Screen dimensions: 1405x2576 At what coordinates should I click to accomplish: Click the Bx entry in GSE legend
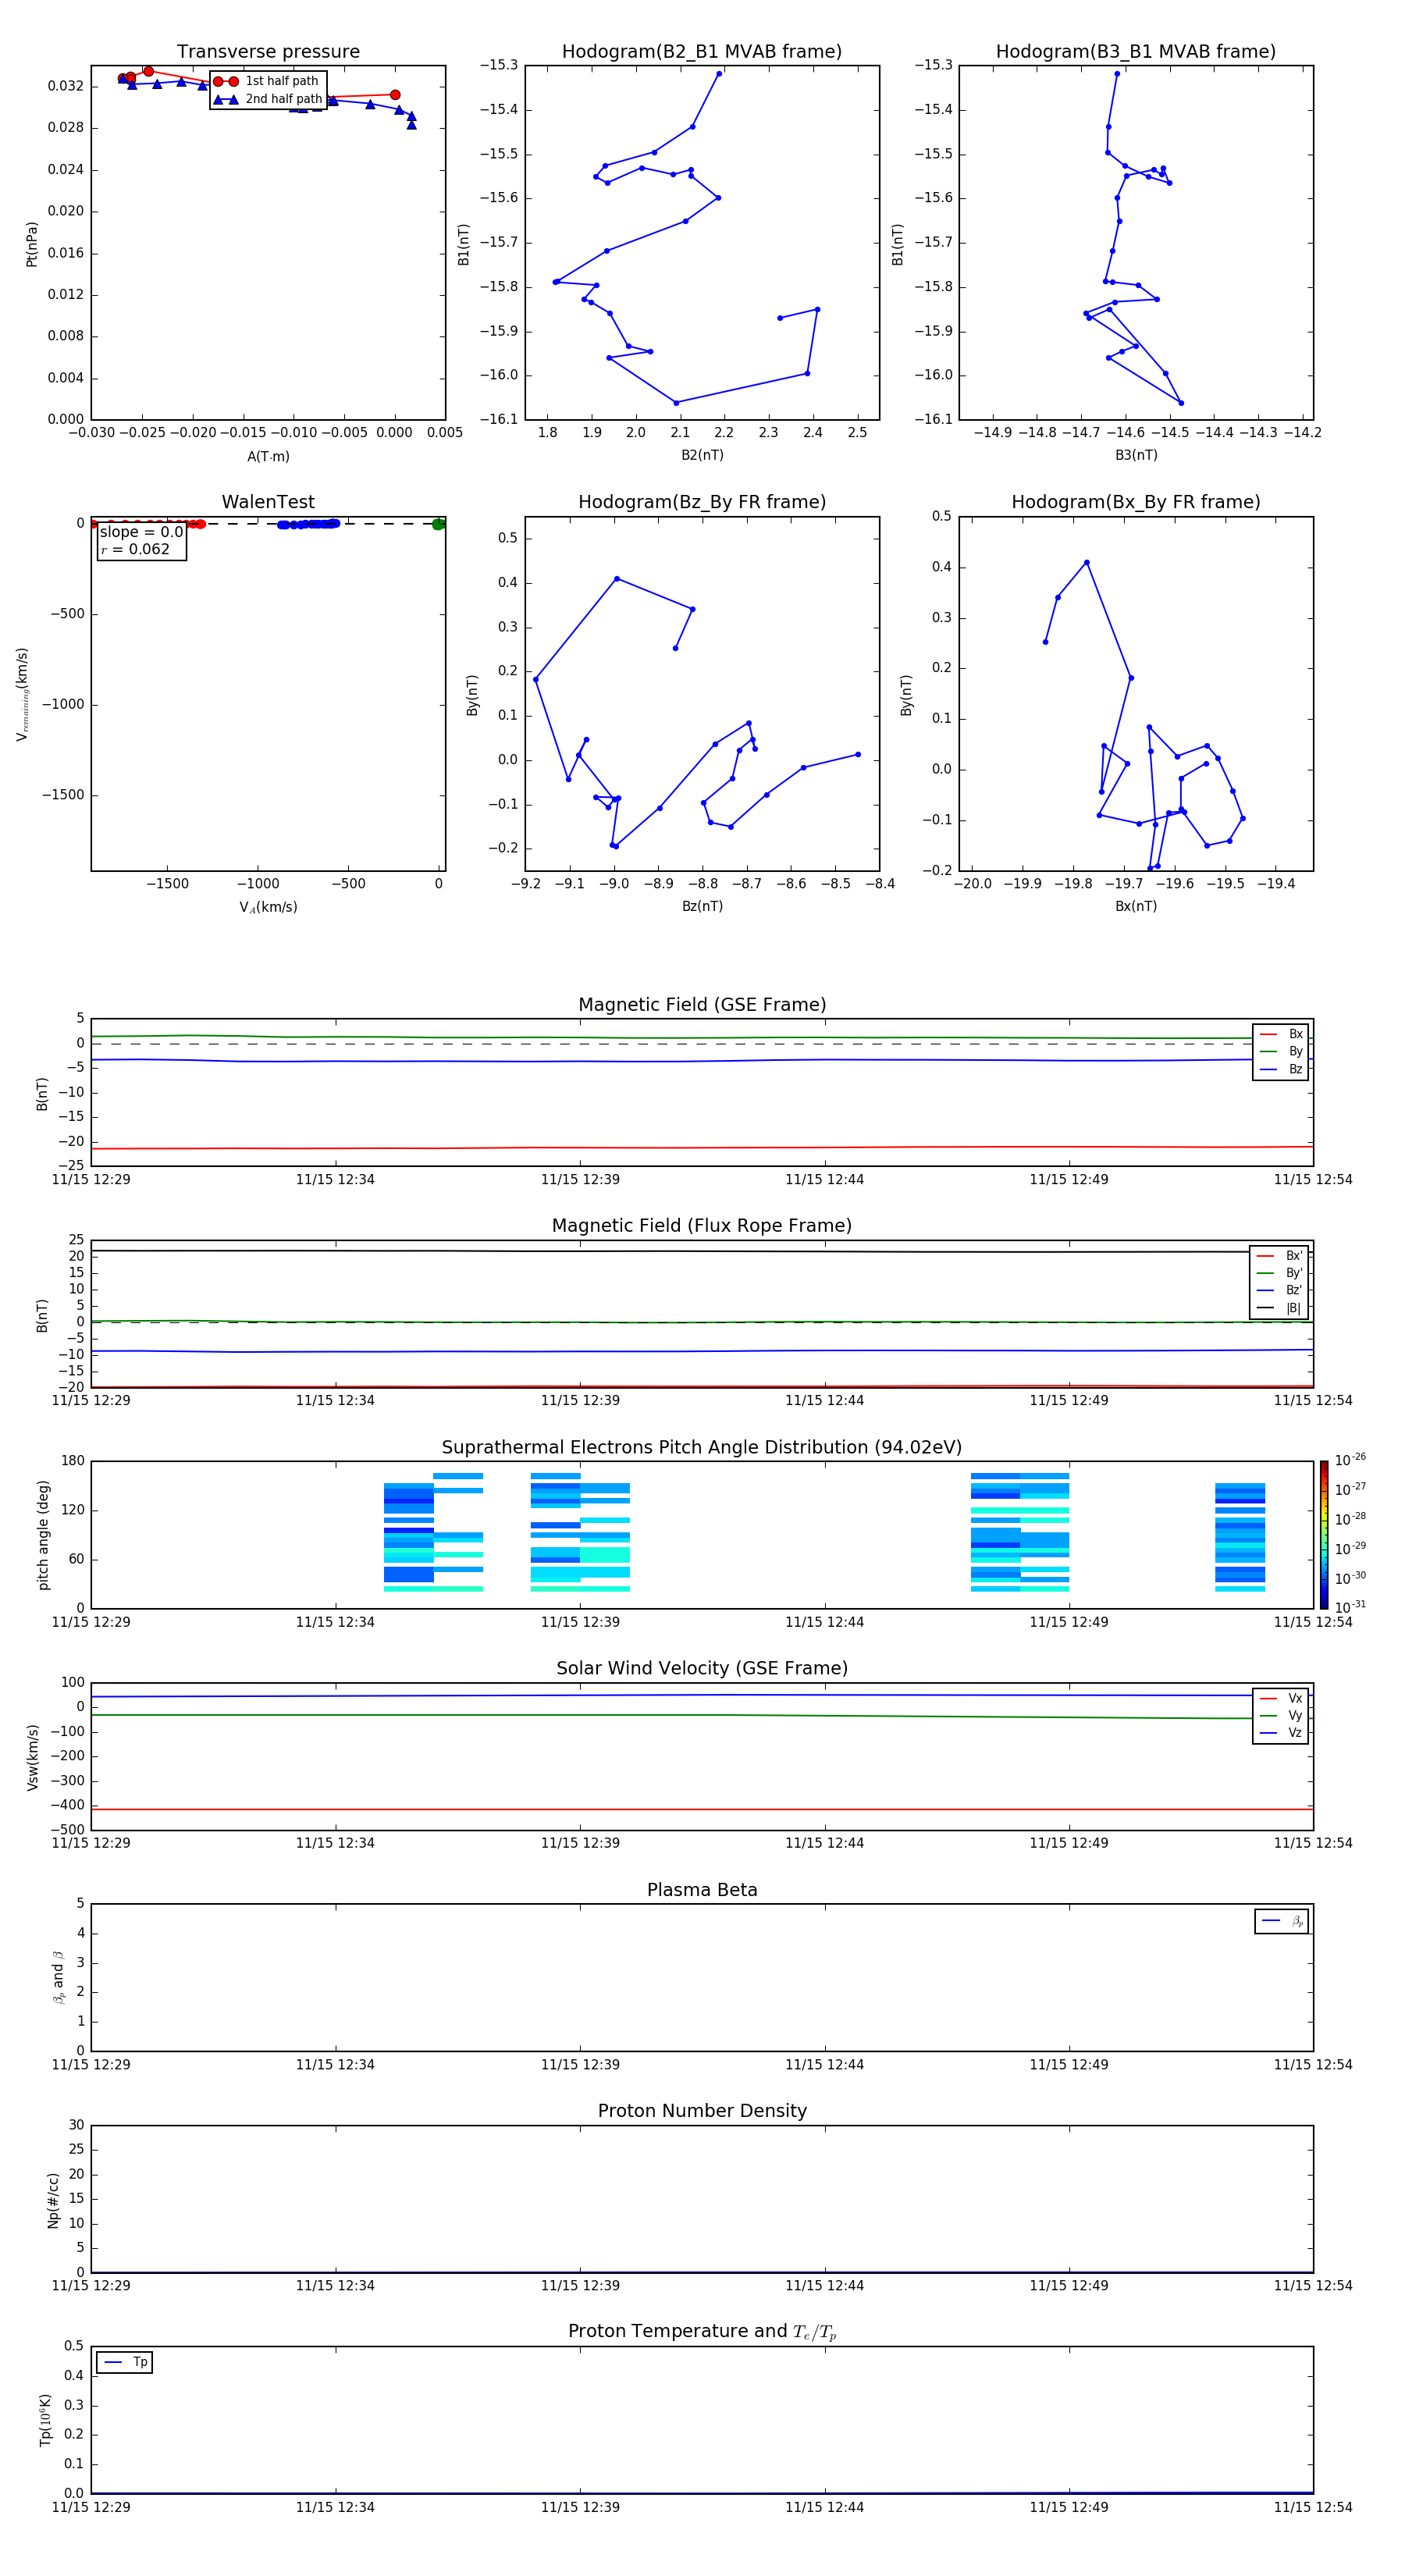point(1281,1034)
